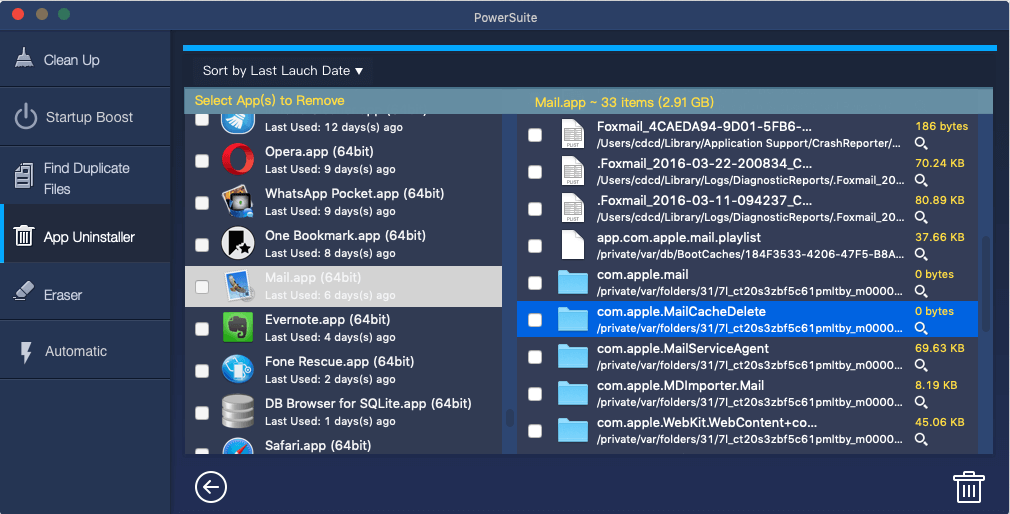Check the com.apple.WebKit.WebContent checkbox
The width and height of the screenshot is (1010, 514).
(x=535, y=431)
